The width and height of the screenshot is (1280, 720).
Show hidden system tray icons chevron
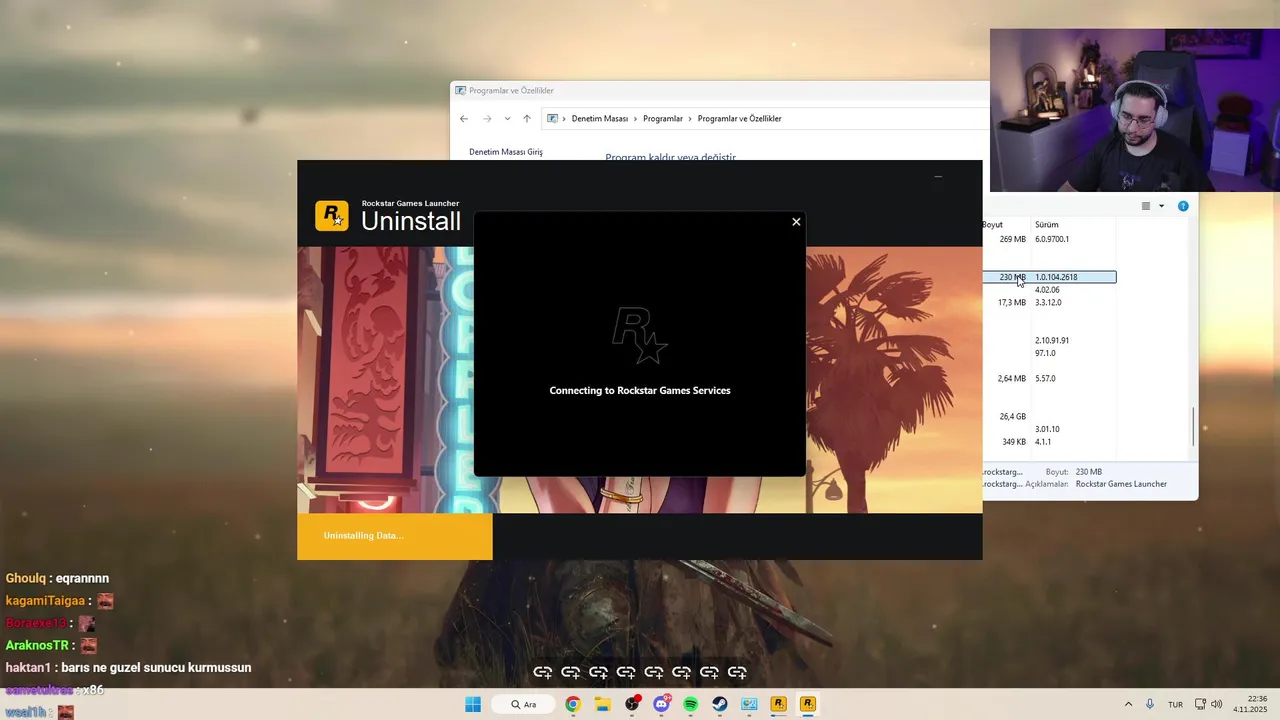pyautogui.click(x=1129, y=704)
